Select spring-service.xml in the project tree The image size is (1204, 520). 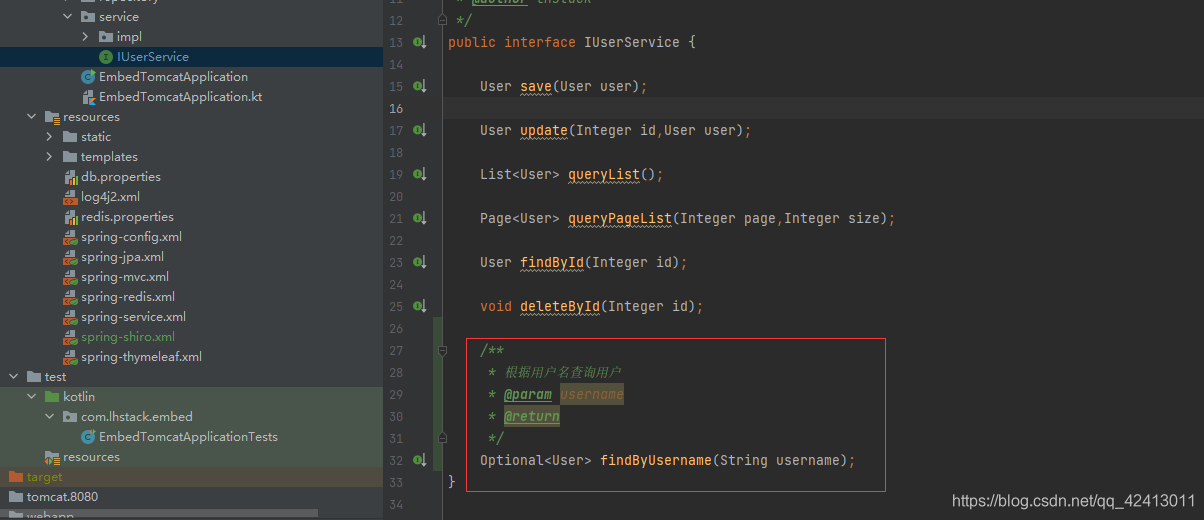click(x=133, y=317)
